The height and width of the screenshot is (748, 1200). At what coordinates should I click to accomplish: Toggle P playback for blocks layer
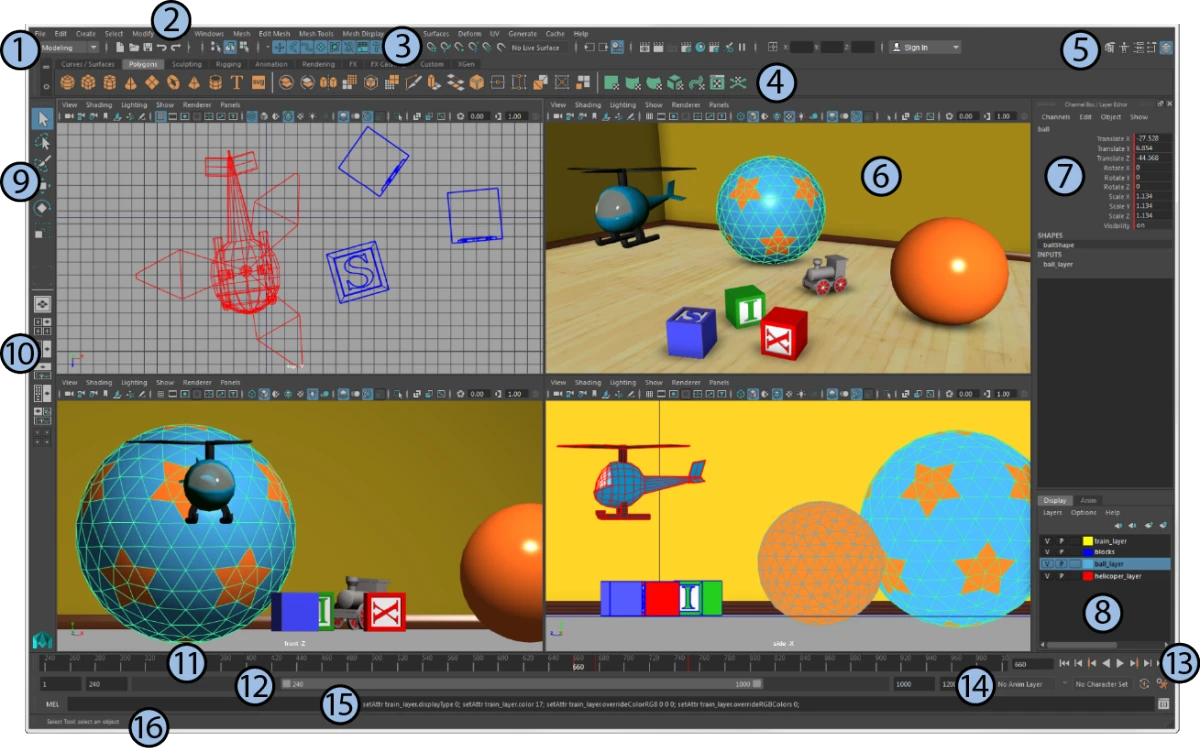(1061, 552)
